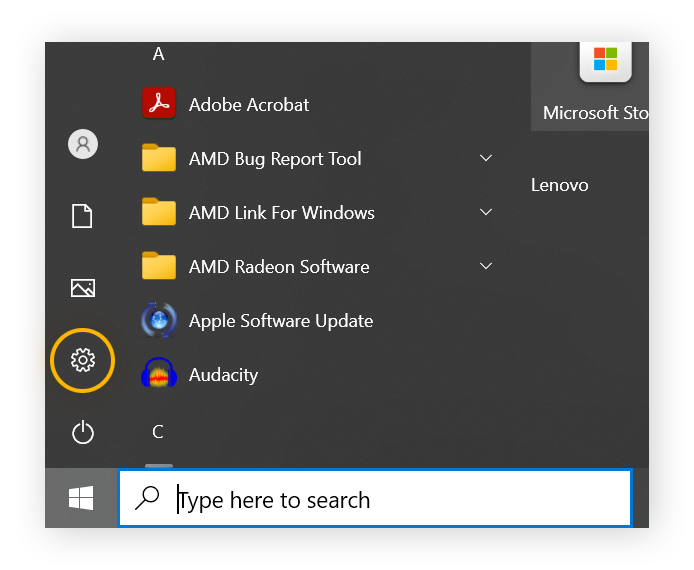Image resolution: width=694 pixels, height=570 pixels.
Task: Launch the Apple Software Update icon
Action: pos(159,320)
